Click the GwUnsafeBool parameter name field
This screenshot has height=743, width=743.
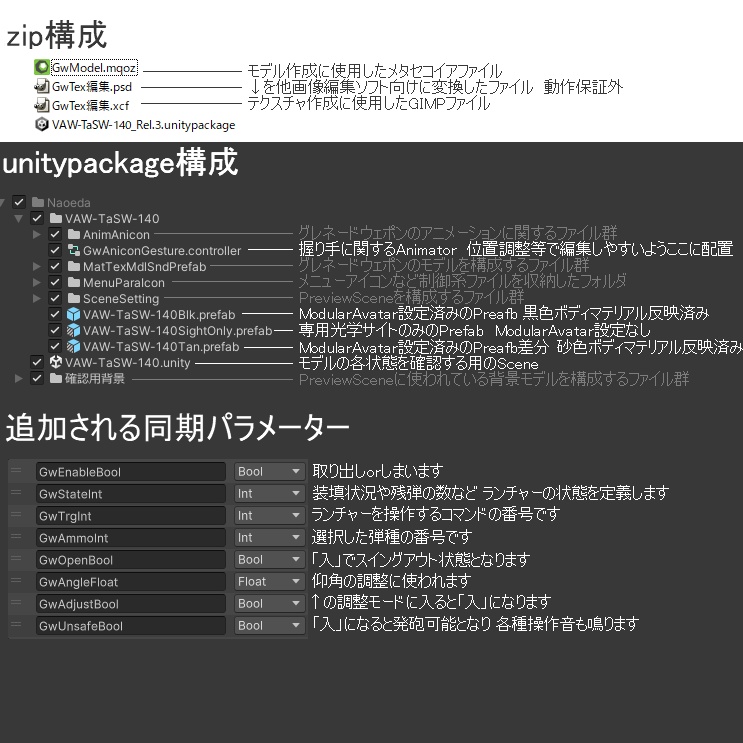click(x=131, y=626)
